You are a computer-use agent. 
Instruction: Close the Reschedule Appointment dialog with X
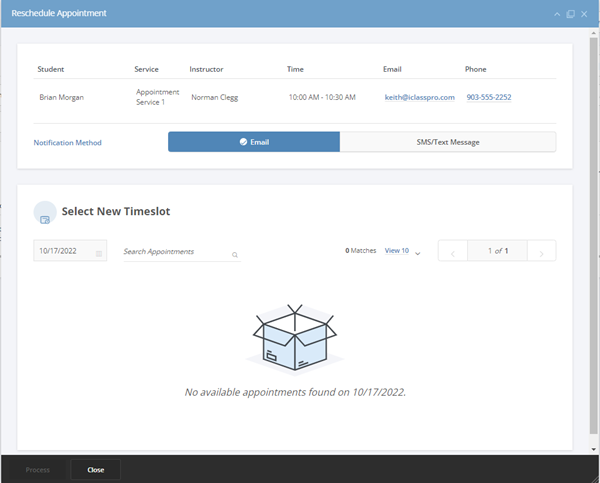point(584,14)
